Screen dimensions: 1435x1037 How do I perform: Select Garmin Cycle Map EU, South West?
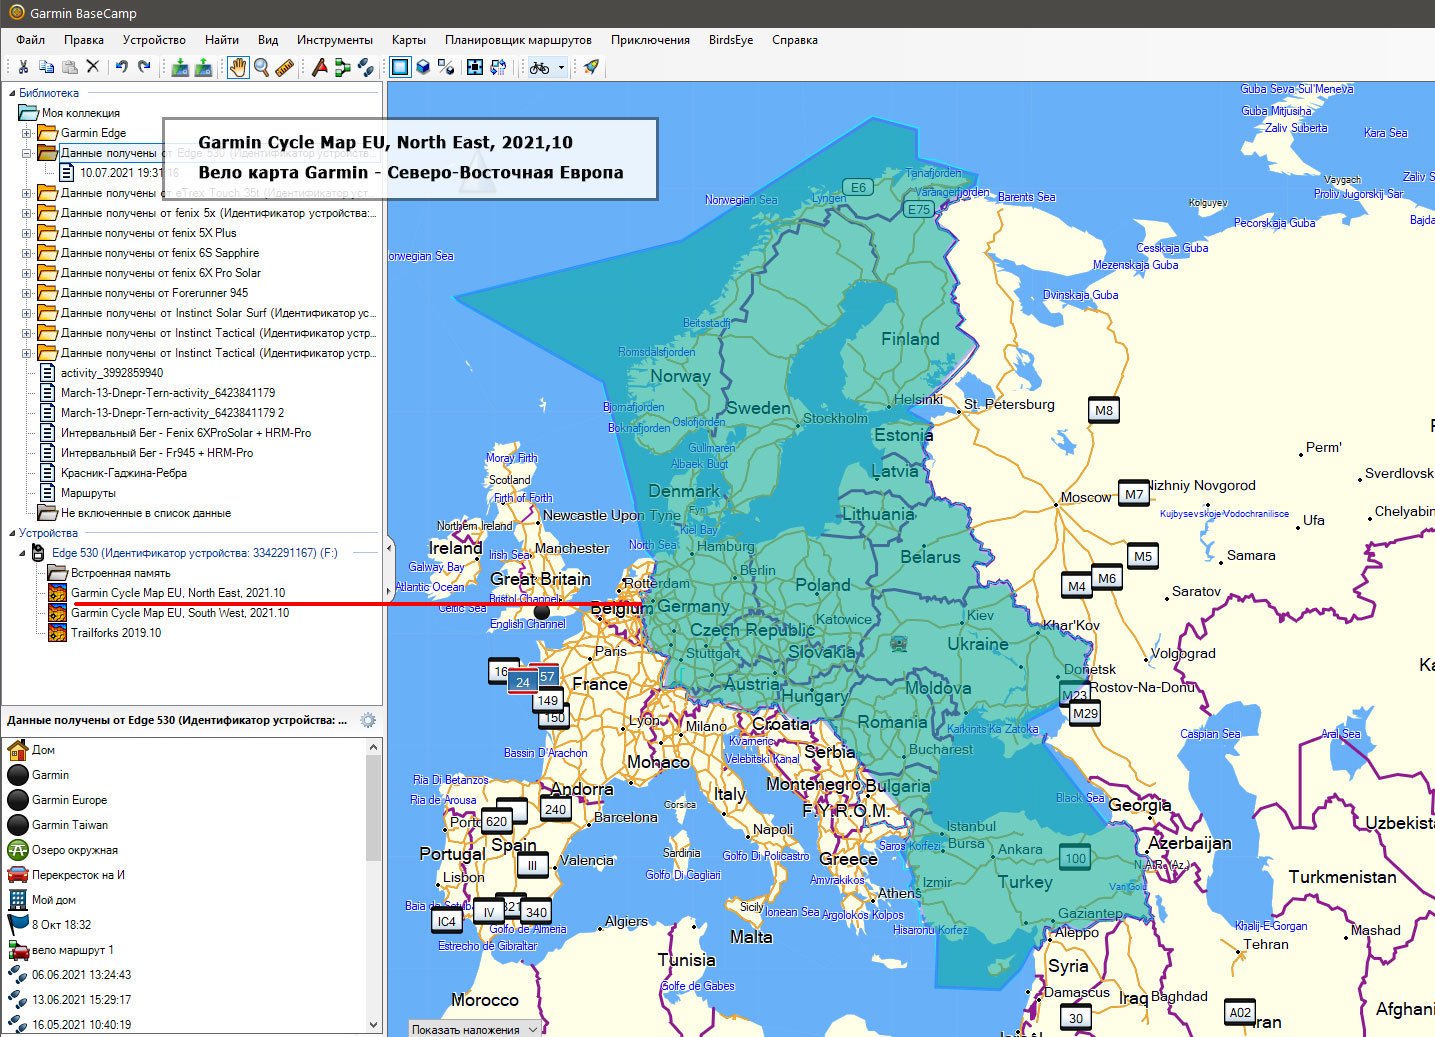[179, 613]
